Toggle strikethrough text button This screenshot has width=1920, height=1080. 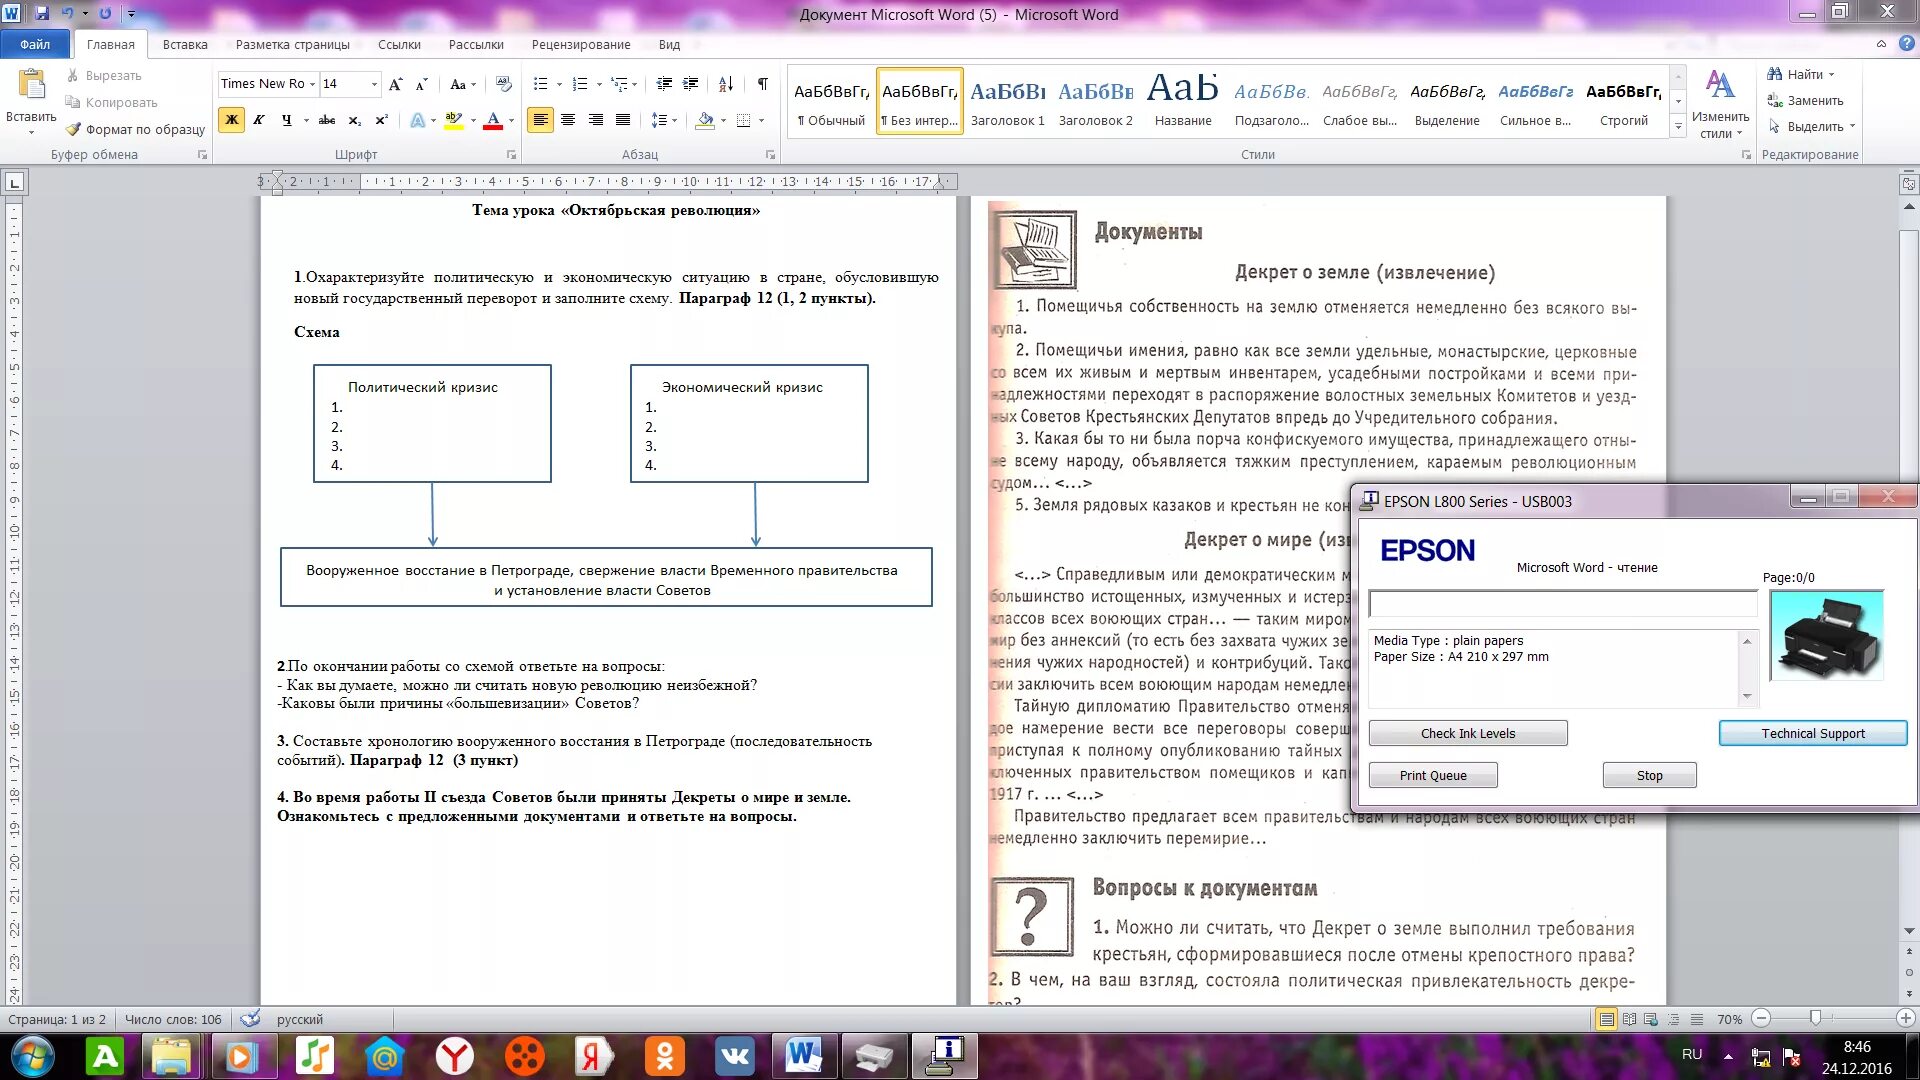[327, 120]
